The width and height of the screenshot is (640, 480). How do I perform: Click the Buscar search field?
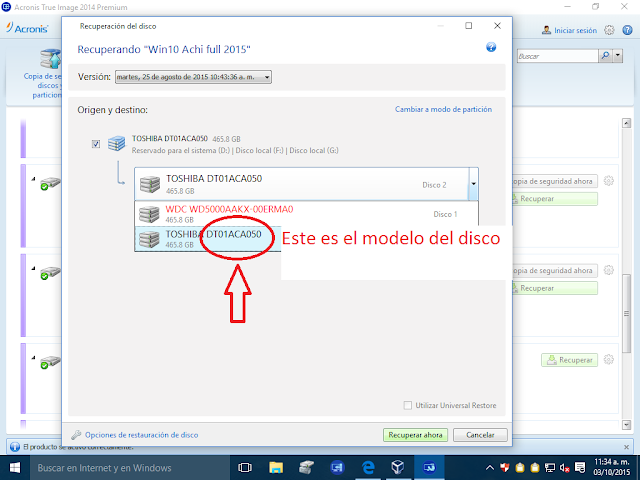pos(557,56)
